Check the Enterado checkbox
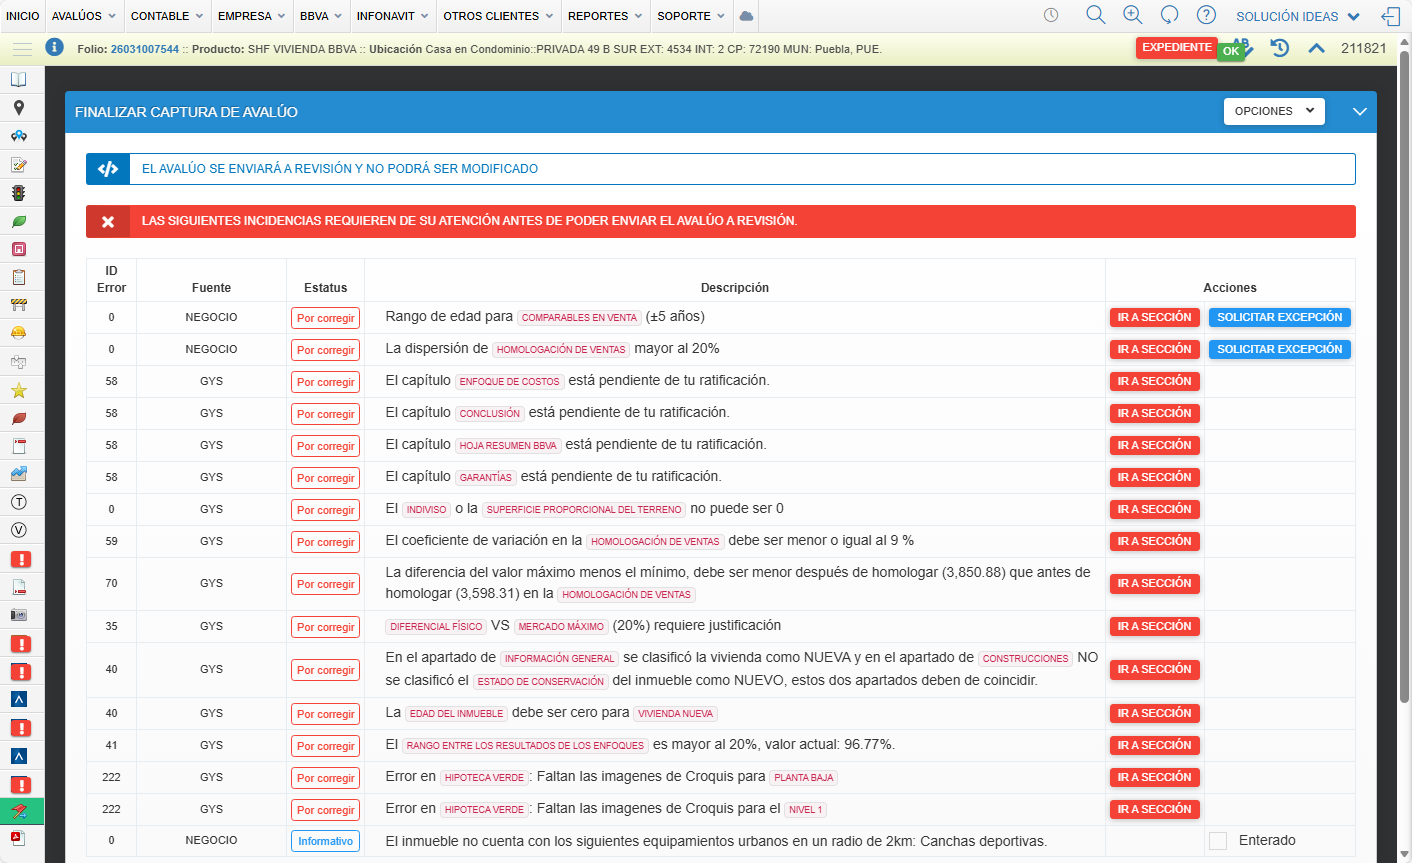The width and height of the screenshot is (1412, 863). point(1218,841)
